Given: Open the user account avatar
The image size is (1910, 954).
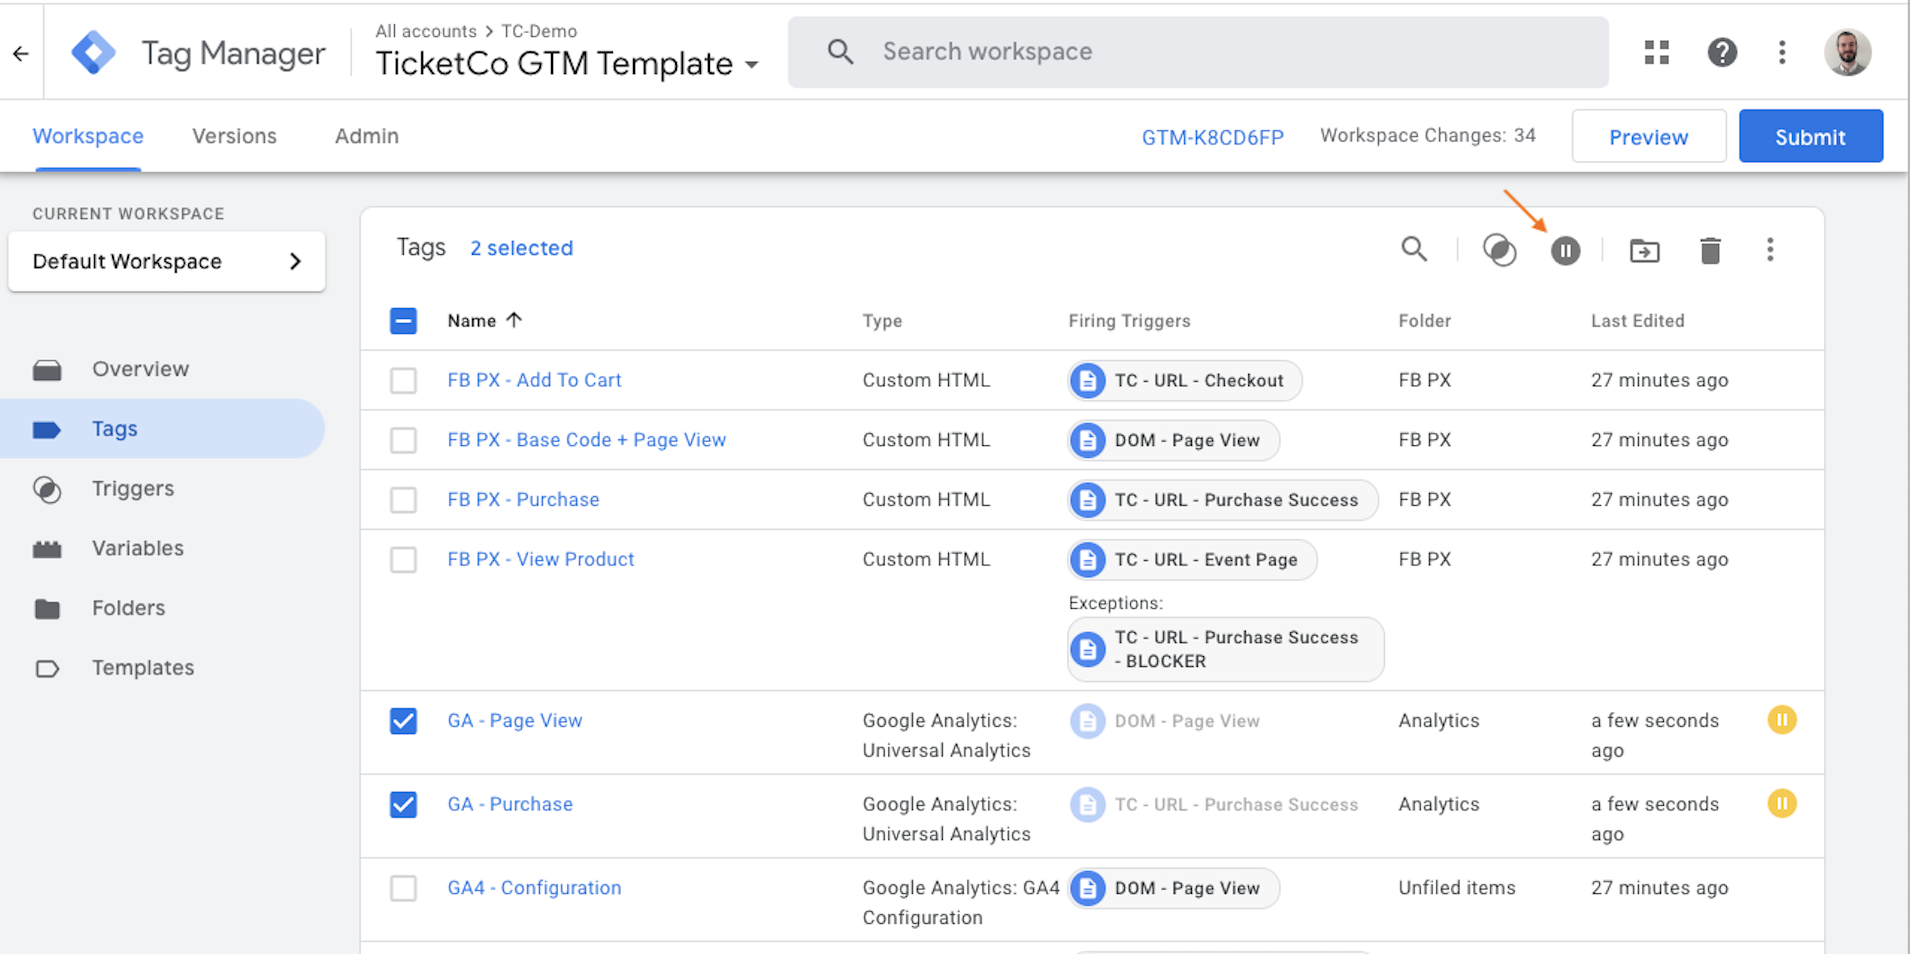Looking at the screenshot, I should tap(1847, 52).
